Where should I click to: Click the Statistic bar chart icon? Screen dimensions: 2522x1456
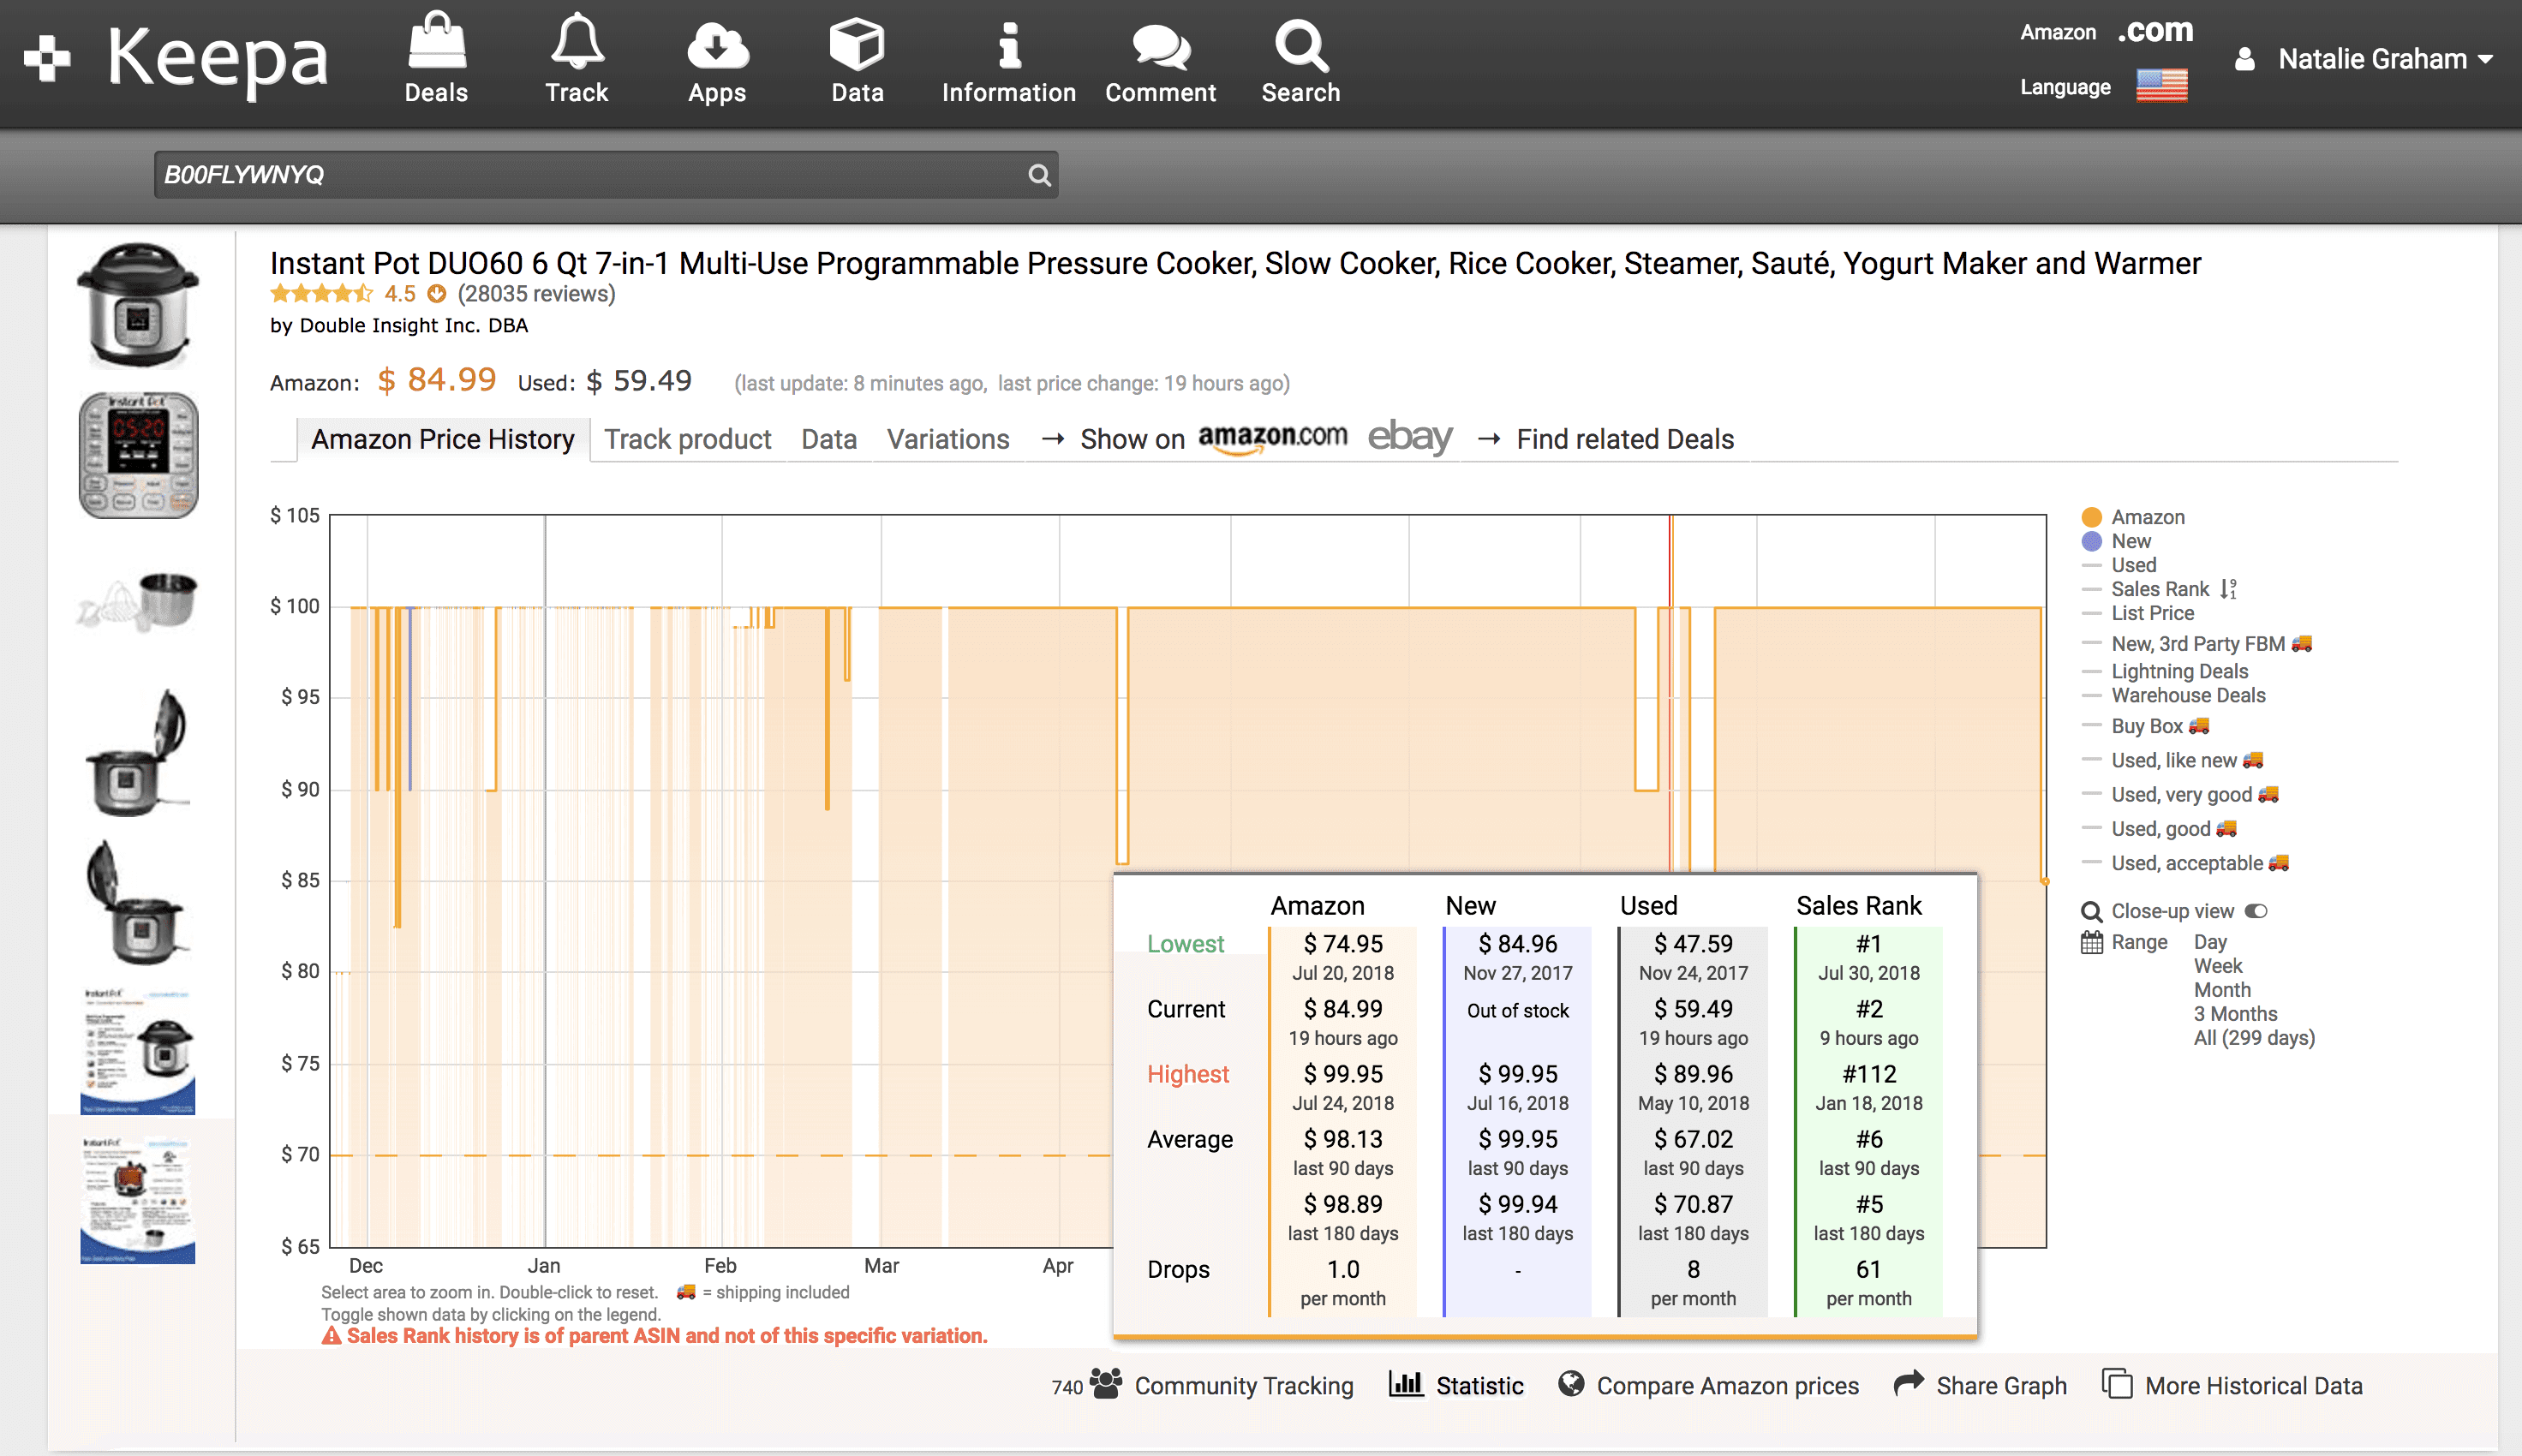(x=1405, y=1383)
